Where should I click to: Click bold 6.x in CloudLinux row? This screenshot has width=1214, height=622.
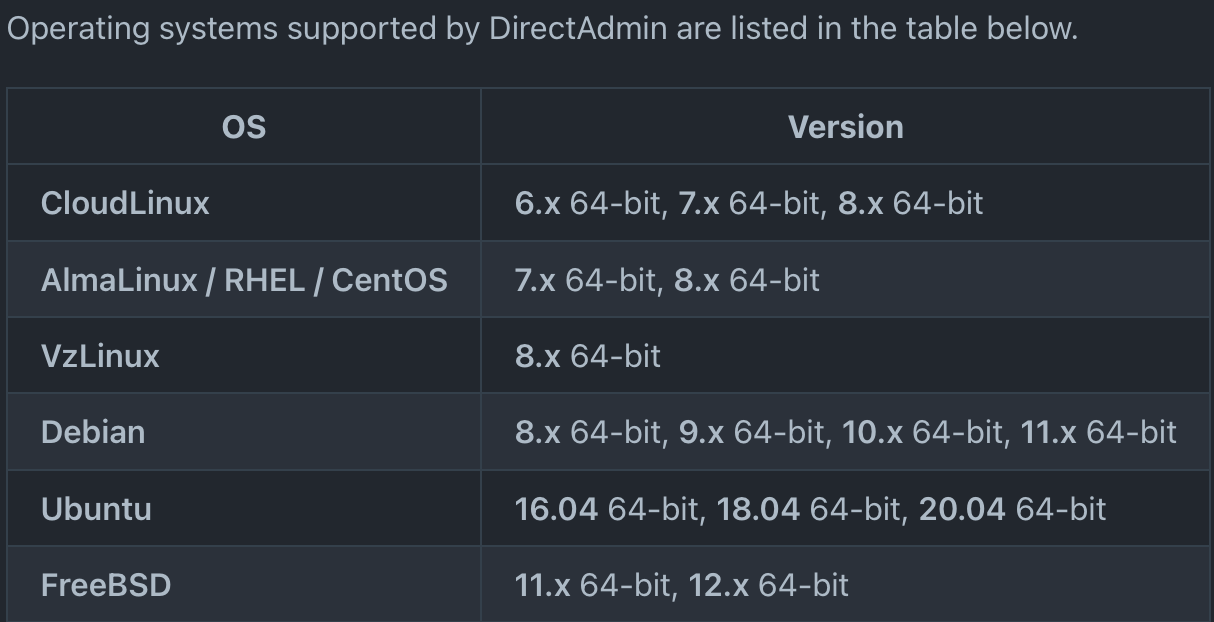point(538,204)
